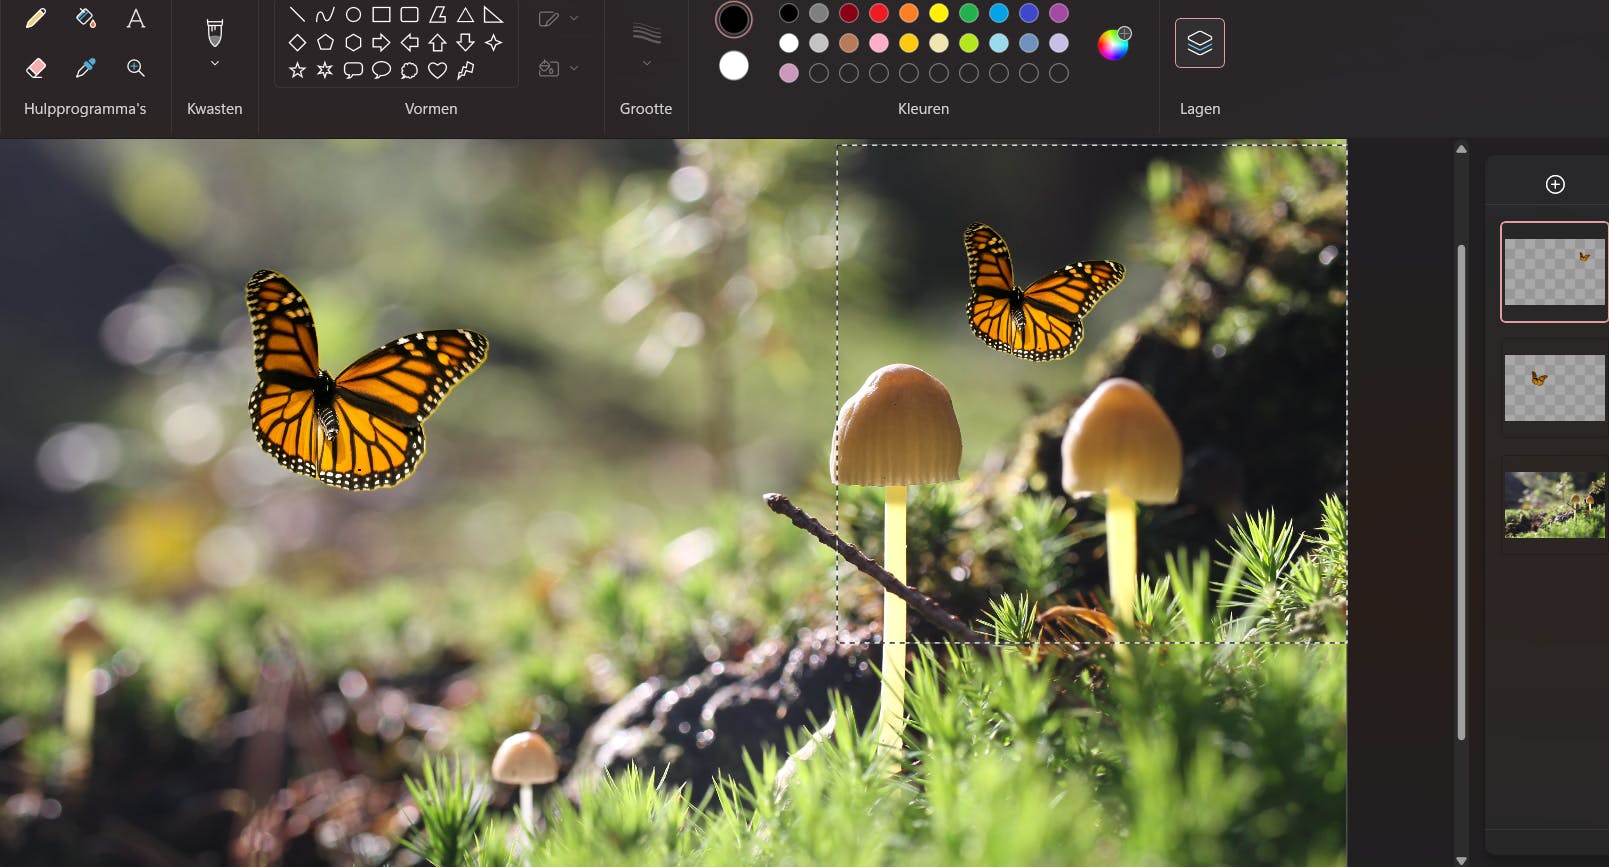Choose the dark red palette color
The image size is (1609, 867).
[x=849, y=13]
